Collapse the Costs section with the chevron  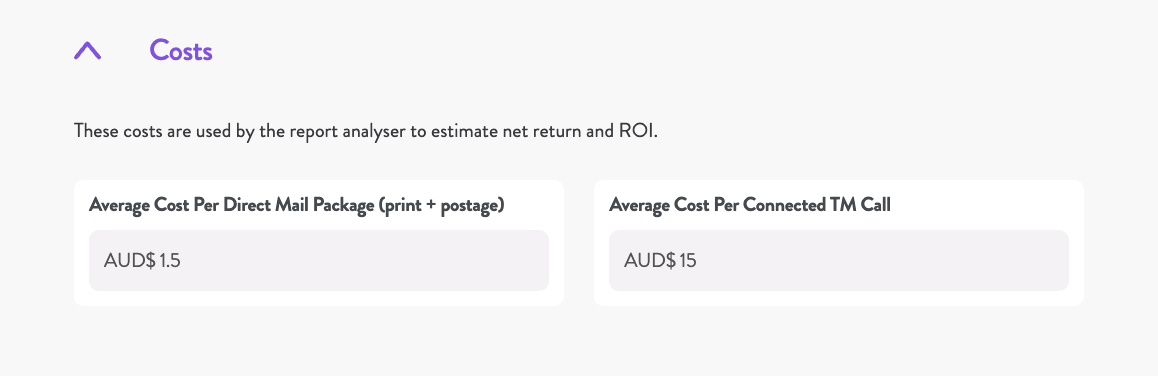[x=87, y=51]
